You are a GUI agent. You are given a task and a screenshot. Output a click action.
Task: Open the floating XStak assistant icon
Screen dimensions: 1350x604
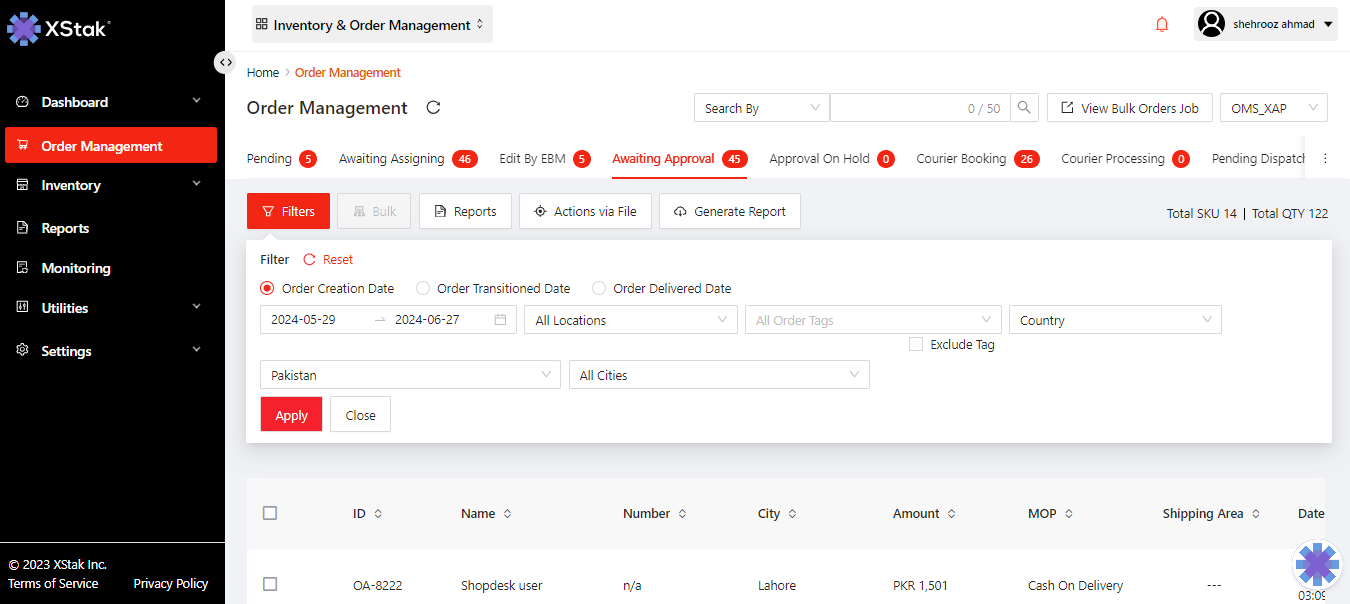[1317, 564]
